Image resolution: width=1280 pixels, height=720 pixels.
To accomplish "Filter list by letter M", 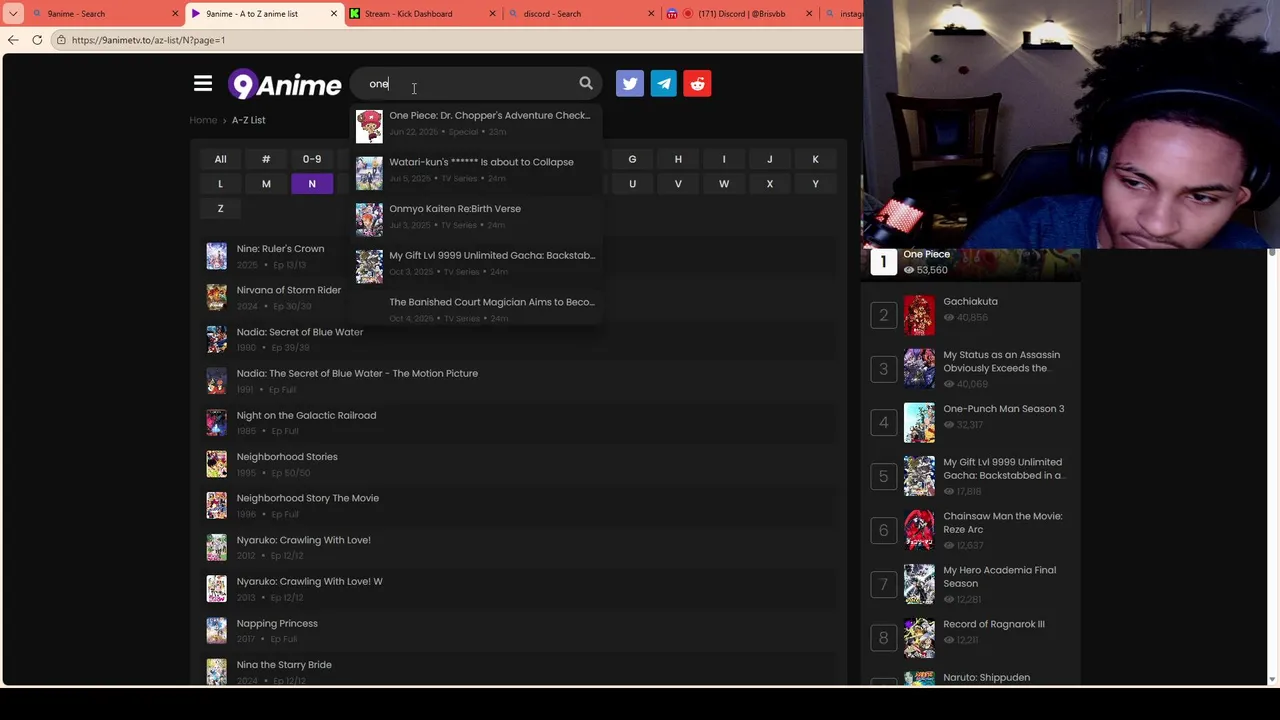I will pos(266,184).
